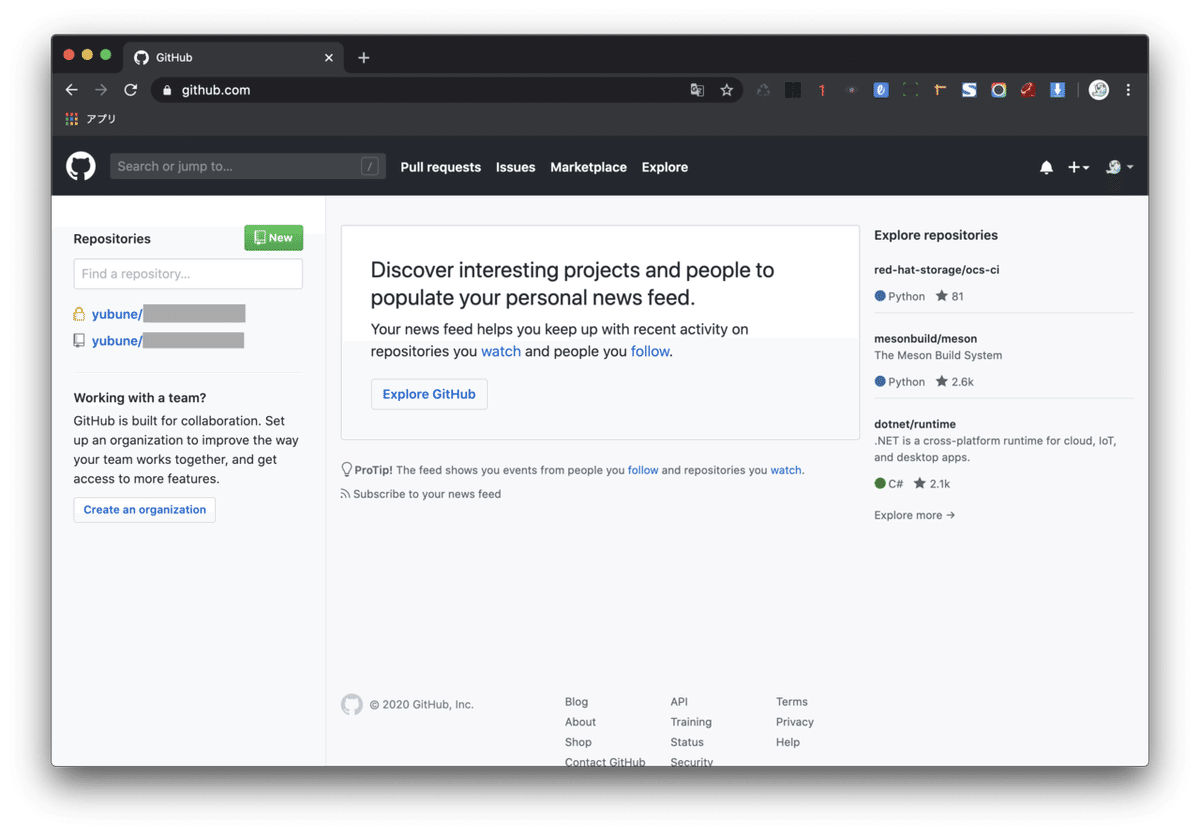Image resolution: width=1200 pixels, height=834 pixels.
Task: Open red-hat-storage/ocs-ci repository
Action: tap(937, 270)
